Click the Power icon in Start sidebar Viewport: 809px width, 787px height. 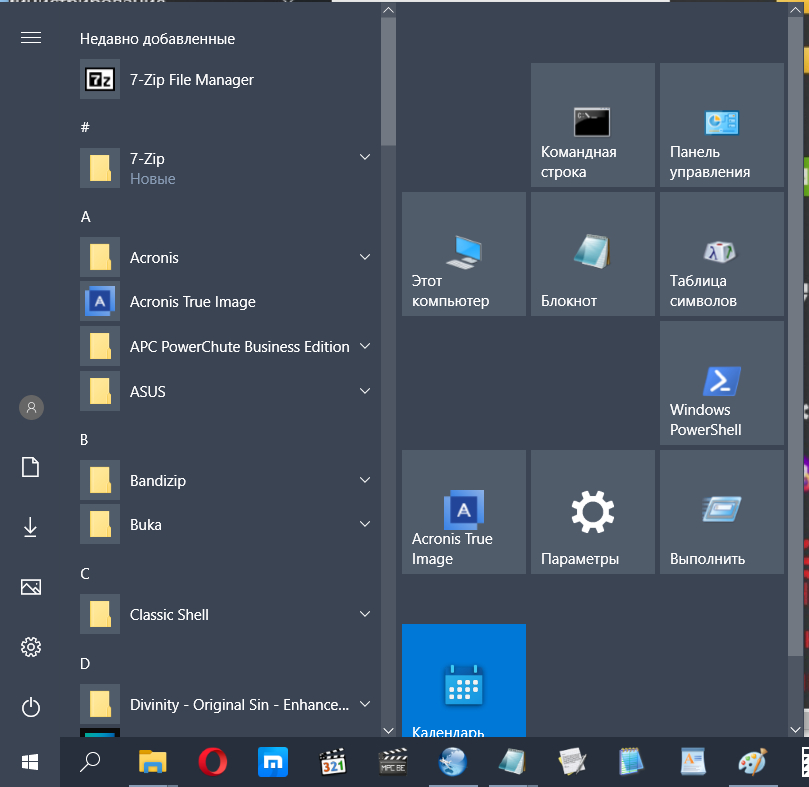[x=31, y=707]
